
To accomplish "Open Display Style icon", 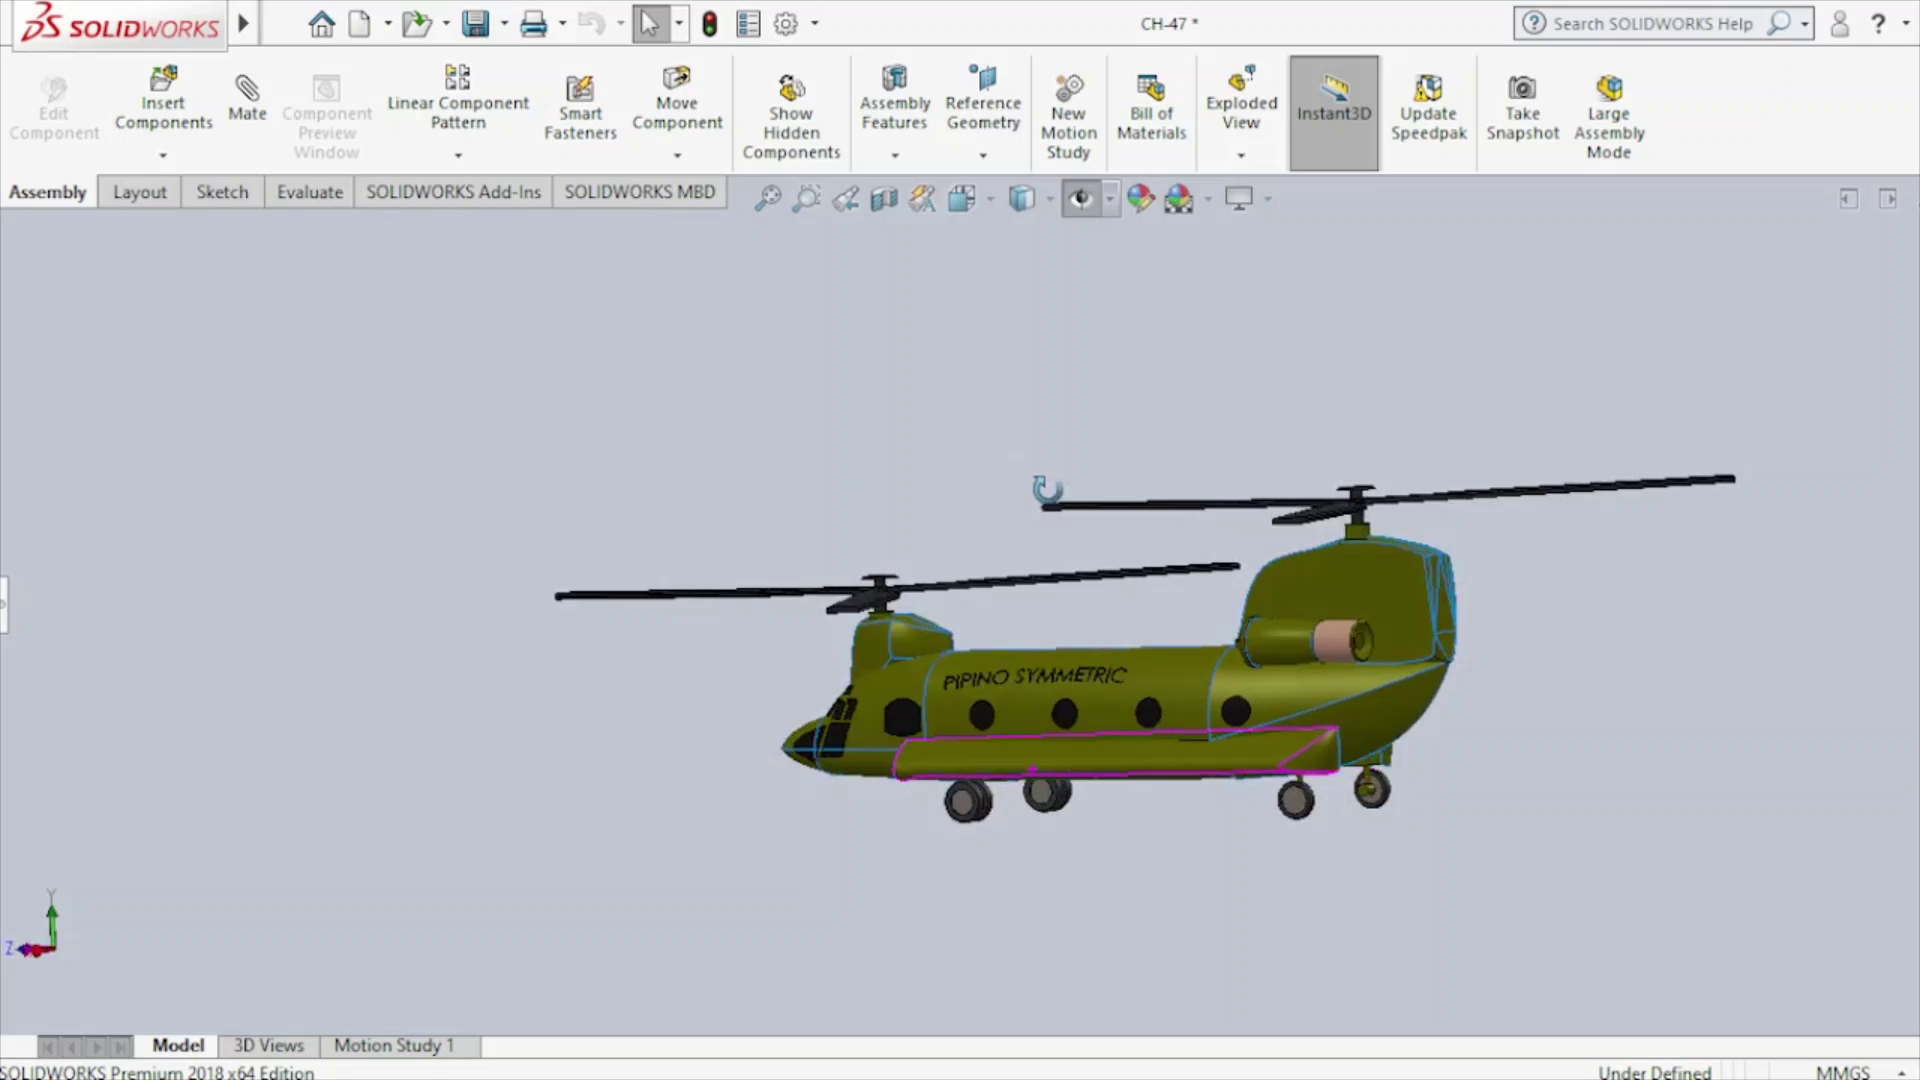I will click(x=1021, y=198).
